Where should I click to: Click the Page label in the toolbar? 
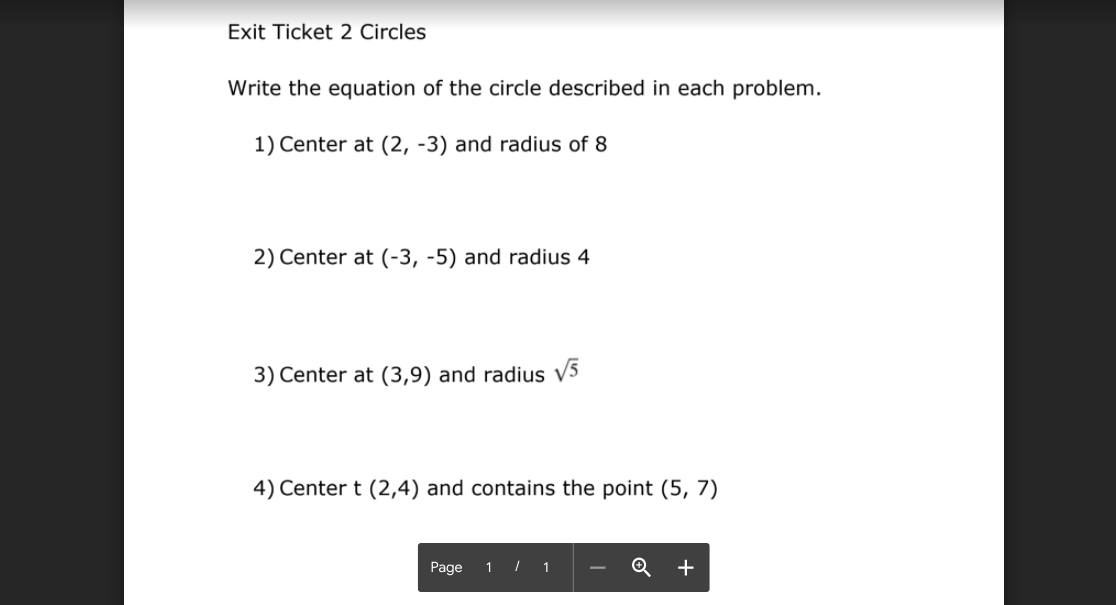point(446,567)
